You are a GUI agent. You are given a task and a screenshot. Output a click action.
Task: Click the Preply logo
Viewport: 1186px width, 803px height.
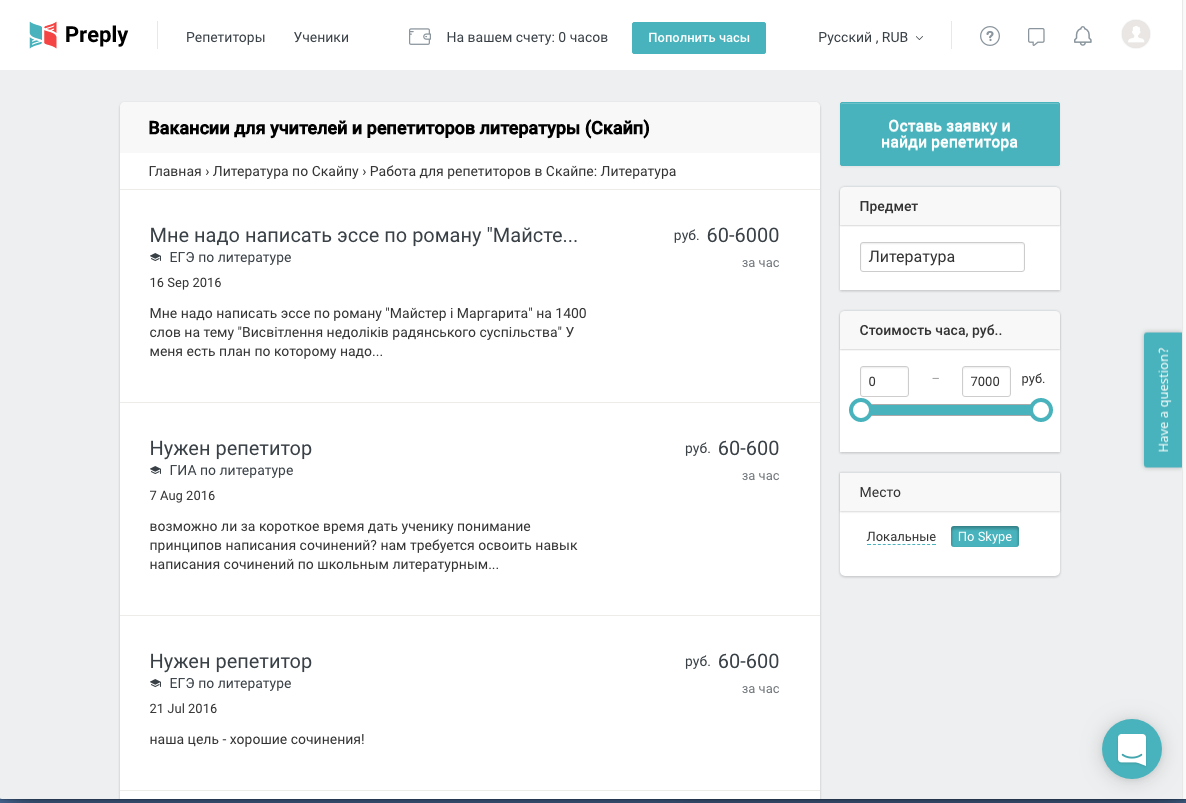[79, 36]
